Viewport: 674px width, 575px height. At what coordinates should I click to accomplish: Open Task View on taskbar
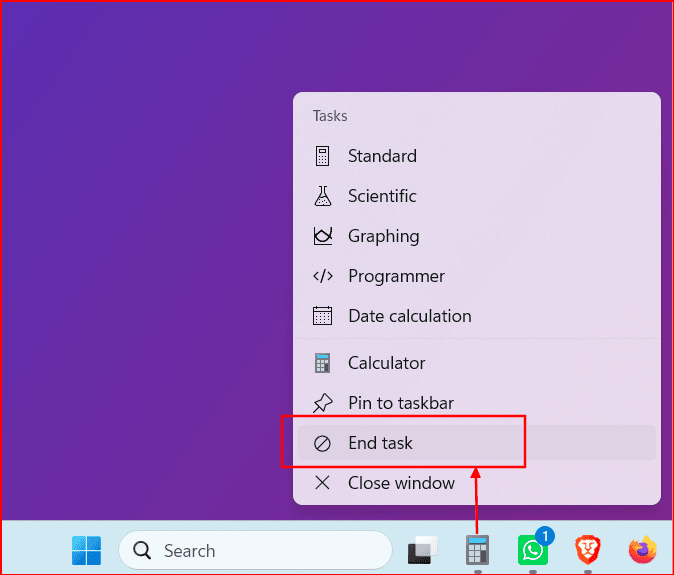(423, 550)
